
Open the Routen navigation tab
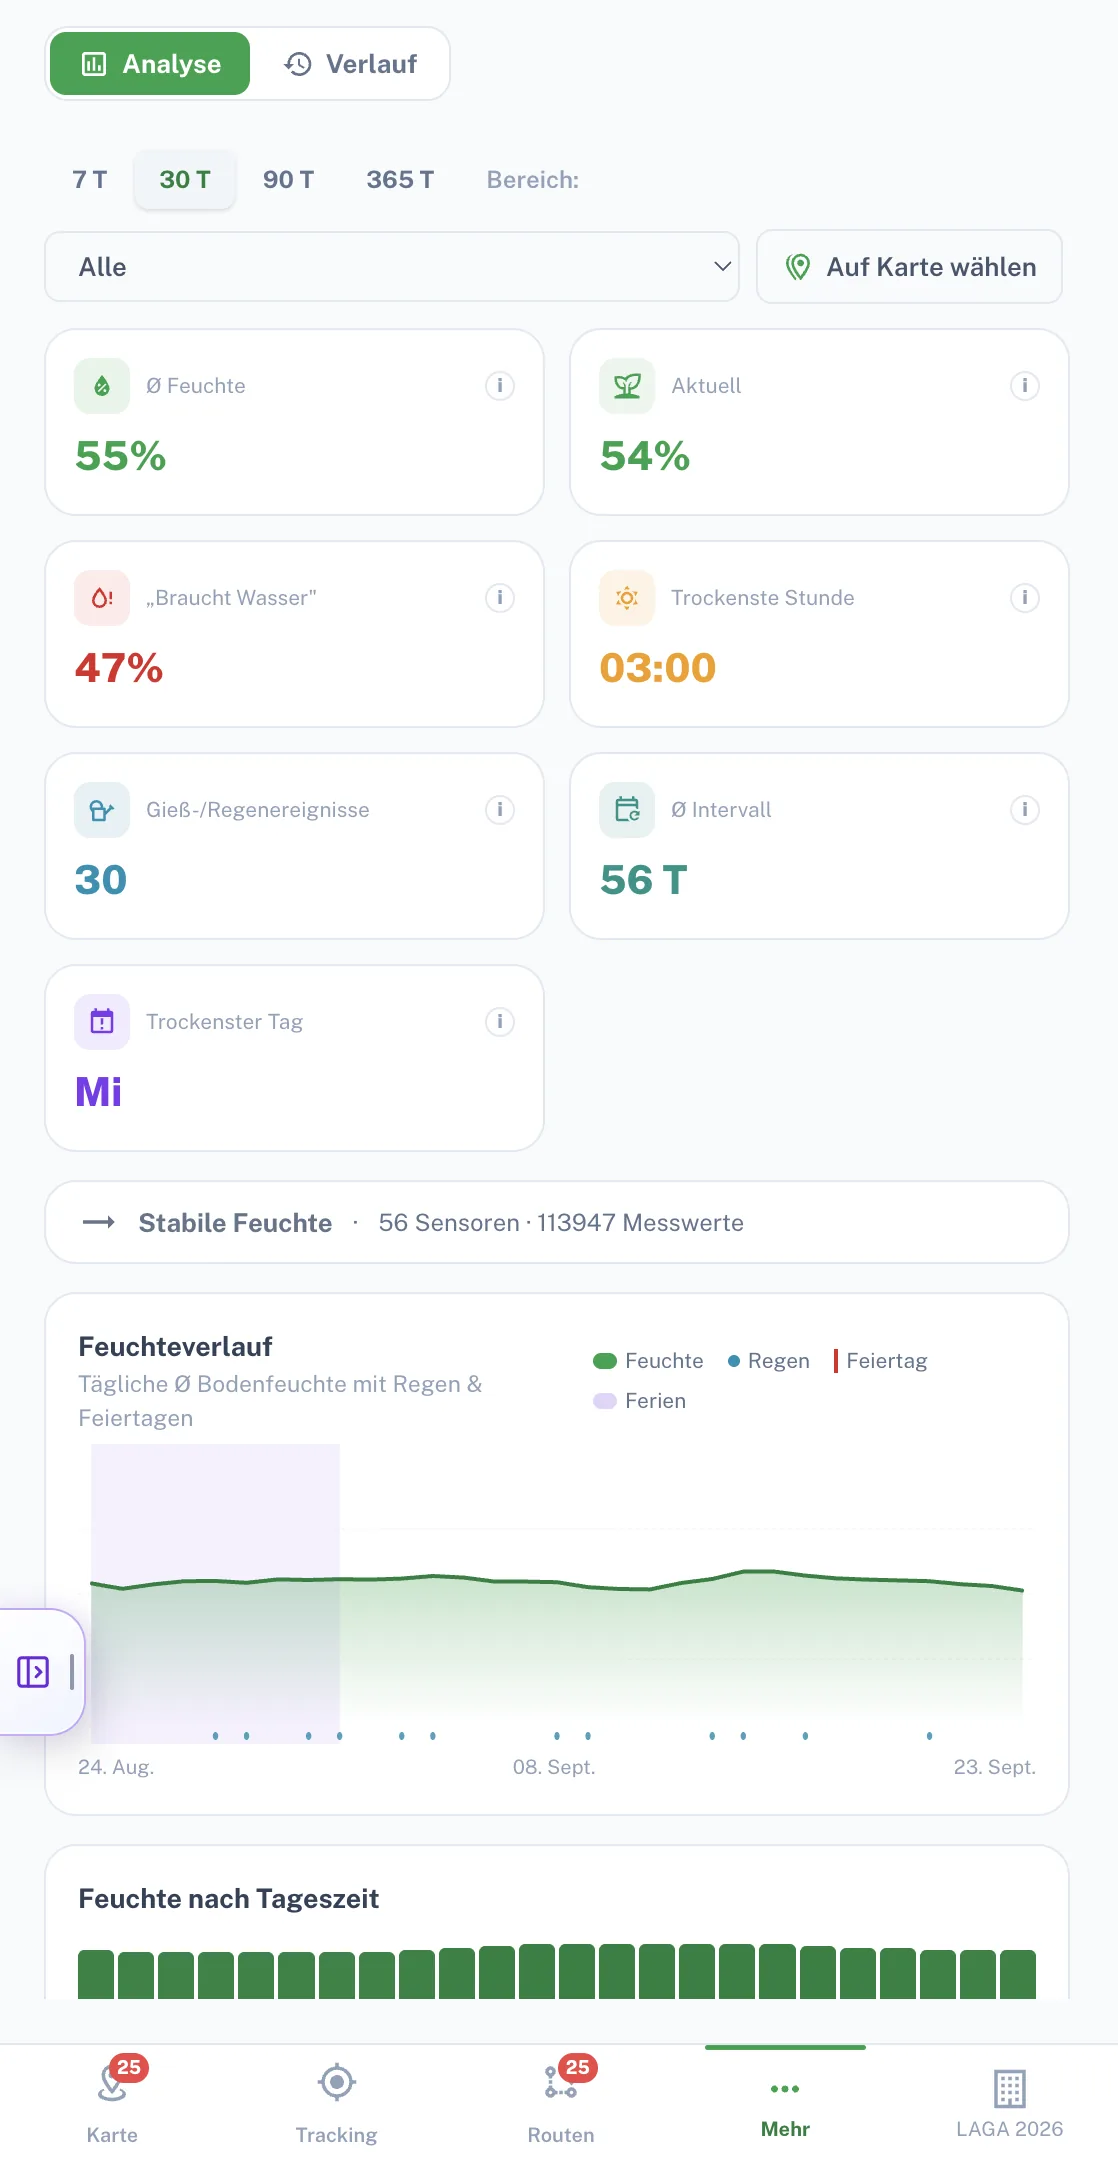click(561, 2104)
